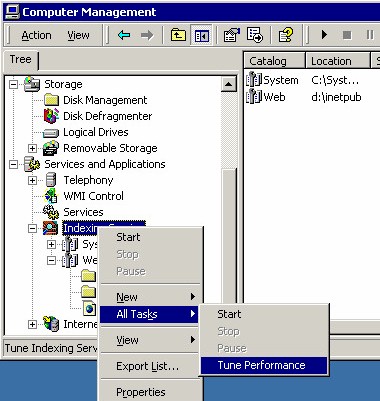Collapse the Indexing Service node
The image size is (380, 401).
[x=32, y=228]
